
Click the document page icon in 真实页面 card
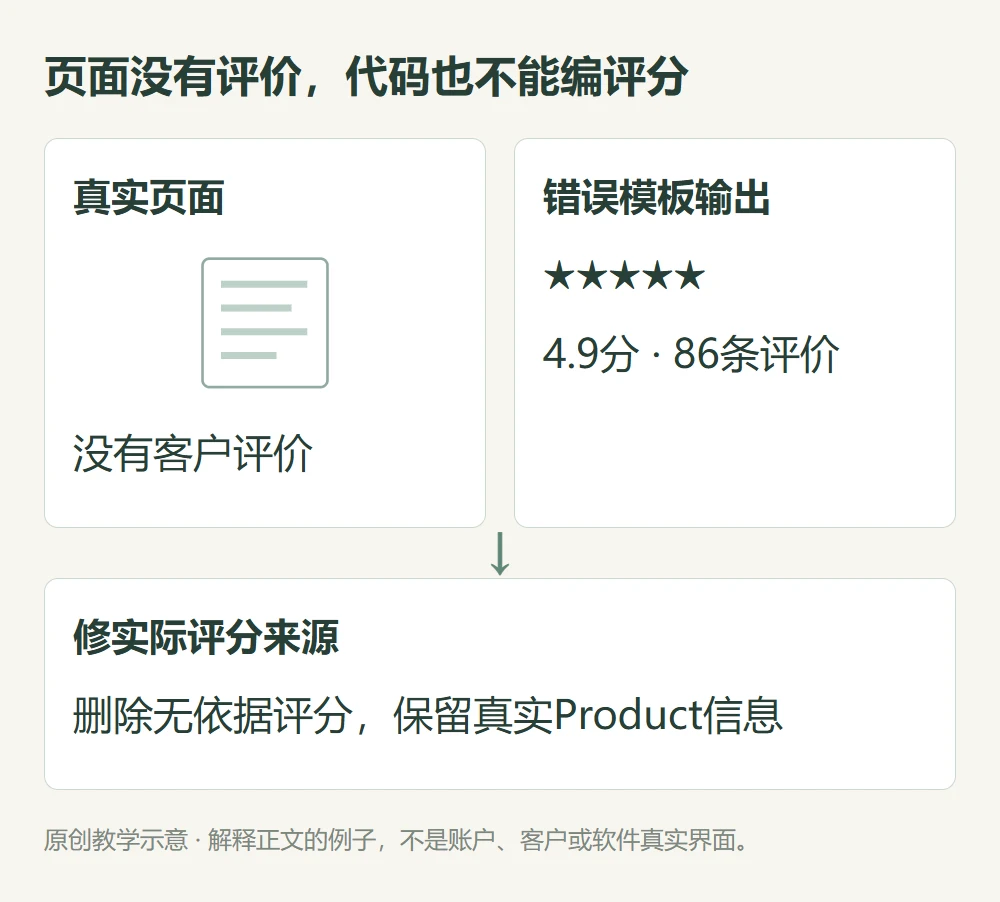265,323
